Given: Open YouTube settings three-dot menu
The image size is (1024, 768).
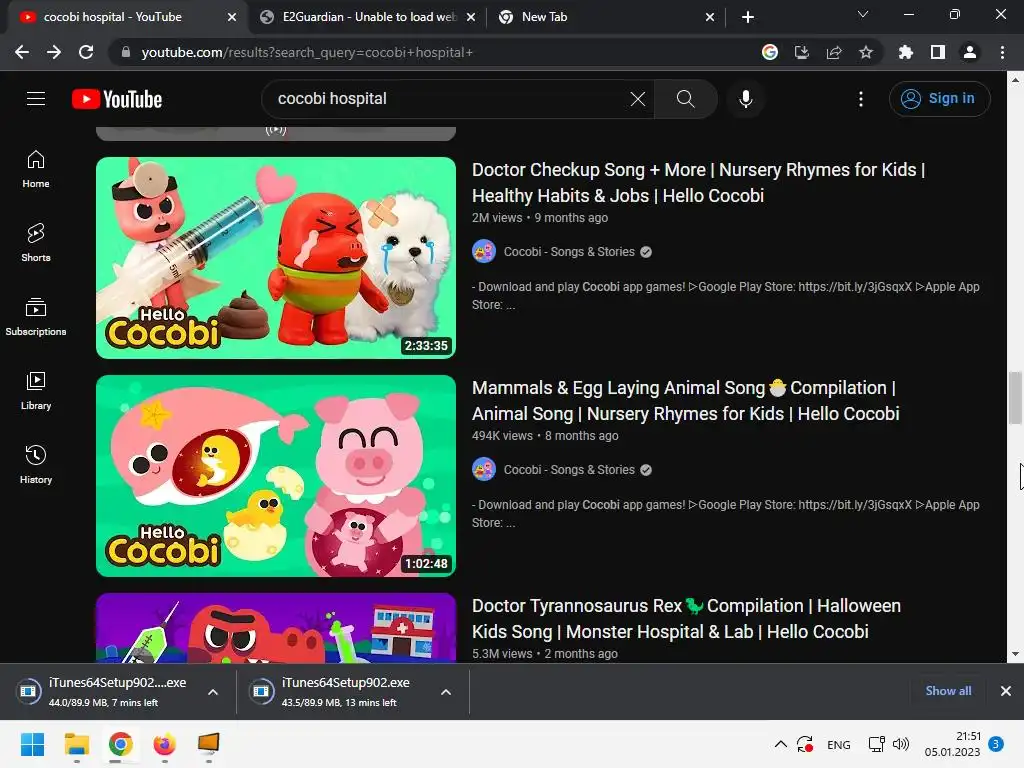Looking at the screenshot, I should (x=861, y=99).
